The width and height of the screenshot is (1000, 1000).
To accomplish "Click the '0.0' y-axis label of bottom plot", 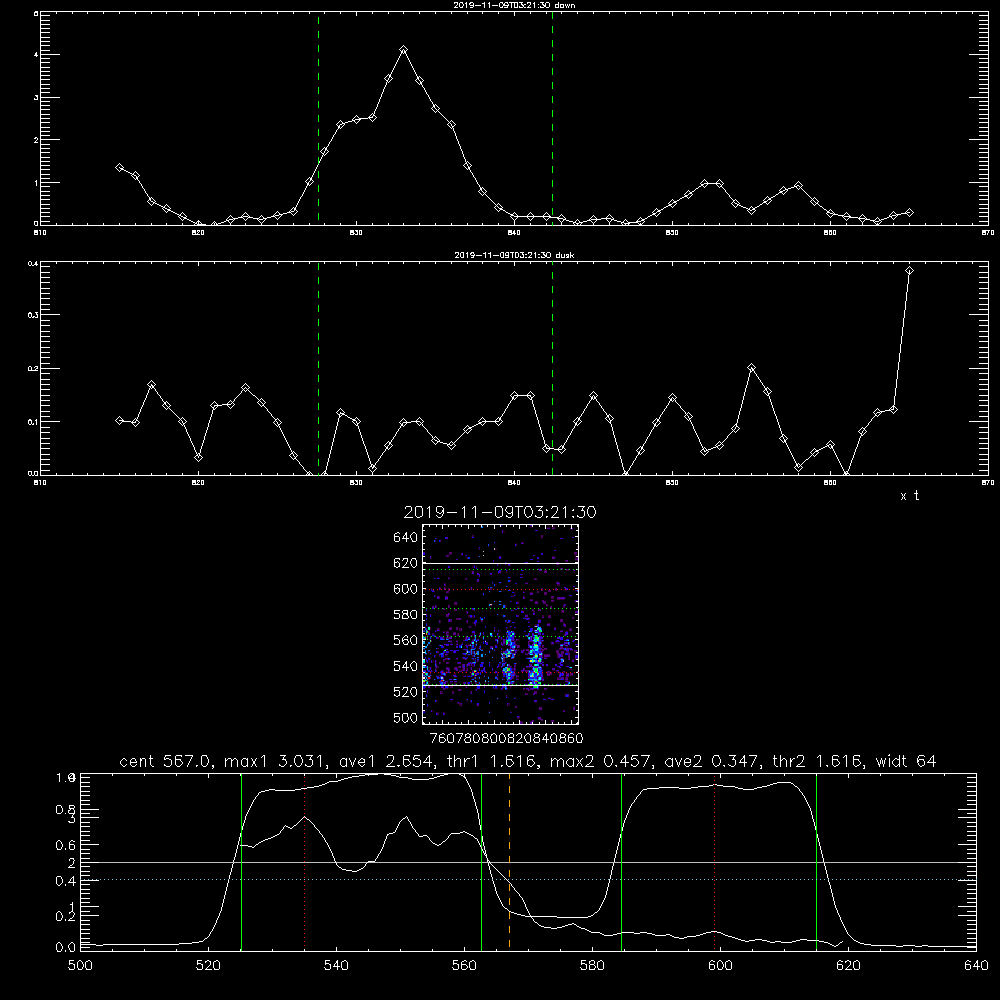I will pyautogui.click(x=66, y=948).
